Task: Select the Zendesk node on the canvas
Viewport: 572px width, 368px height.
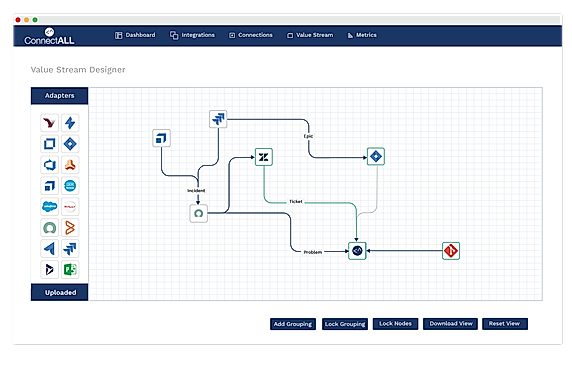Action: [264, 157]
